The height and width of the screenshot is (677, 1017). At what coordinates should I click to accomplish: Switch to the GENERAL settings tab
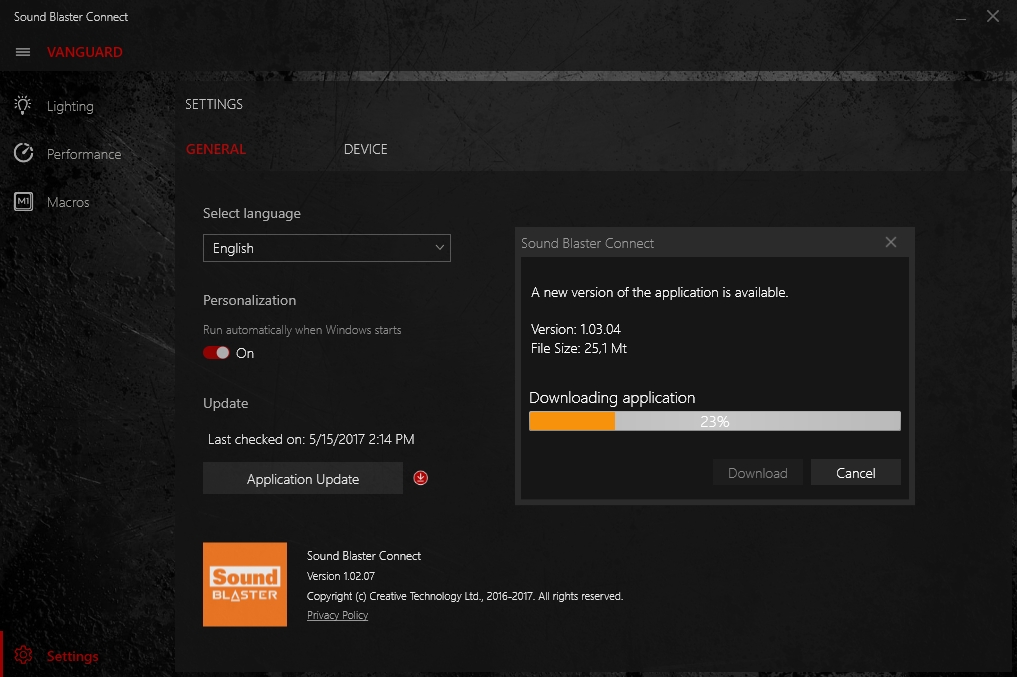(x=216, y=149)
